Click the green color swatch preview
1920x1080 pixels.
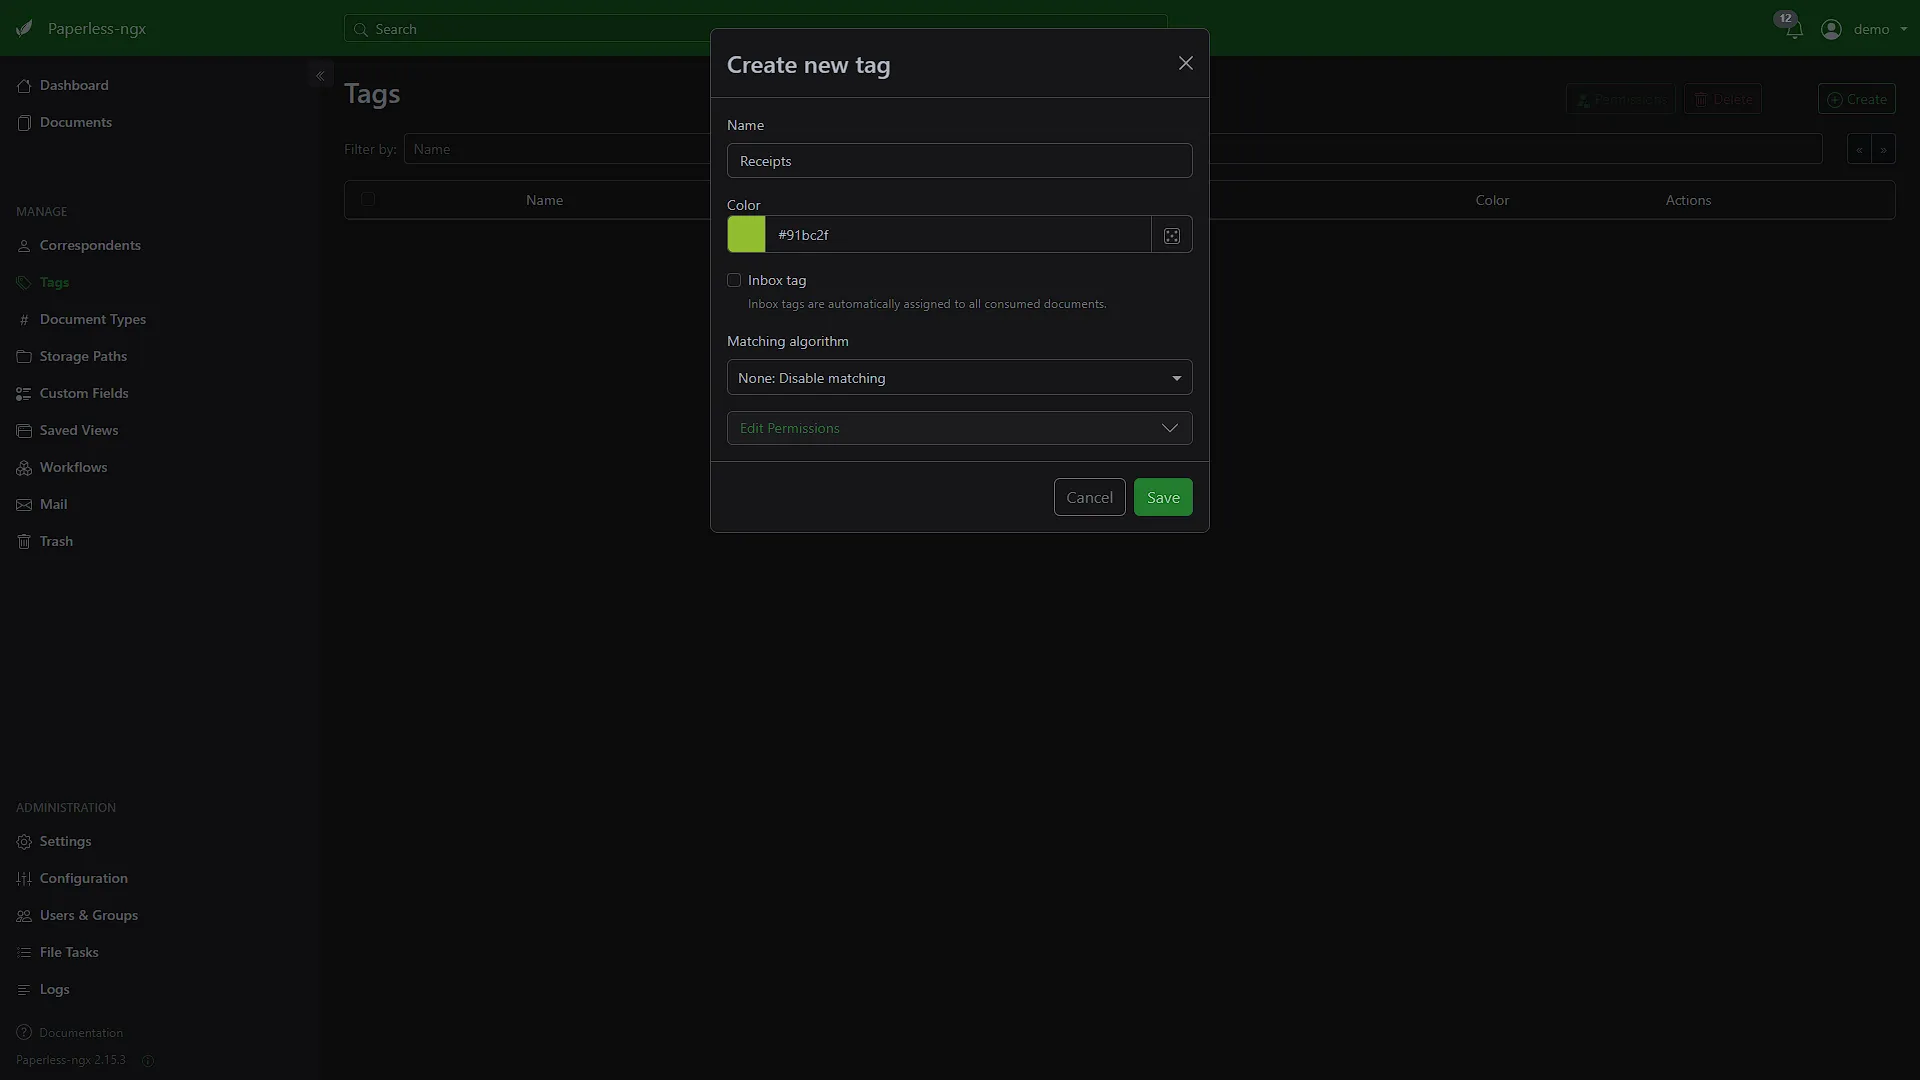746,235
